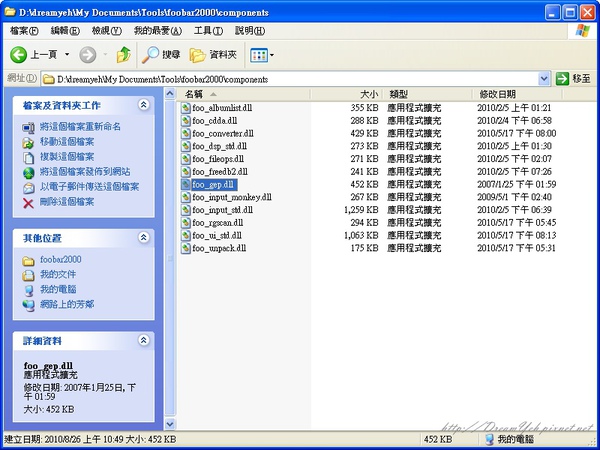
Task: Select the foo_converter.dll file icon
Action: click(x=186, y=134)
